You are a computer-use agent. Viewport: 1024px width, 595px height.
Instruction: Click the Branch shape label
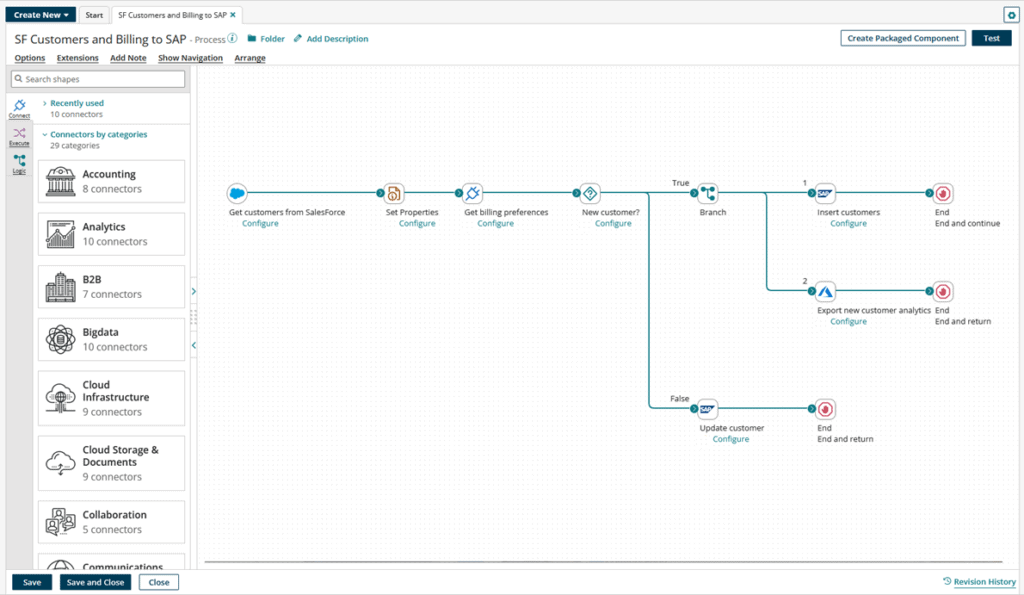712,212
